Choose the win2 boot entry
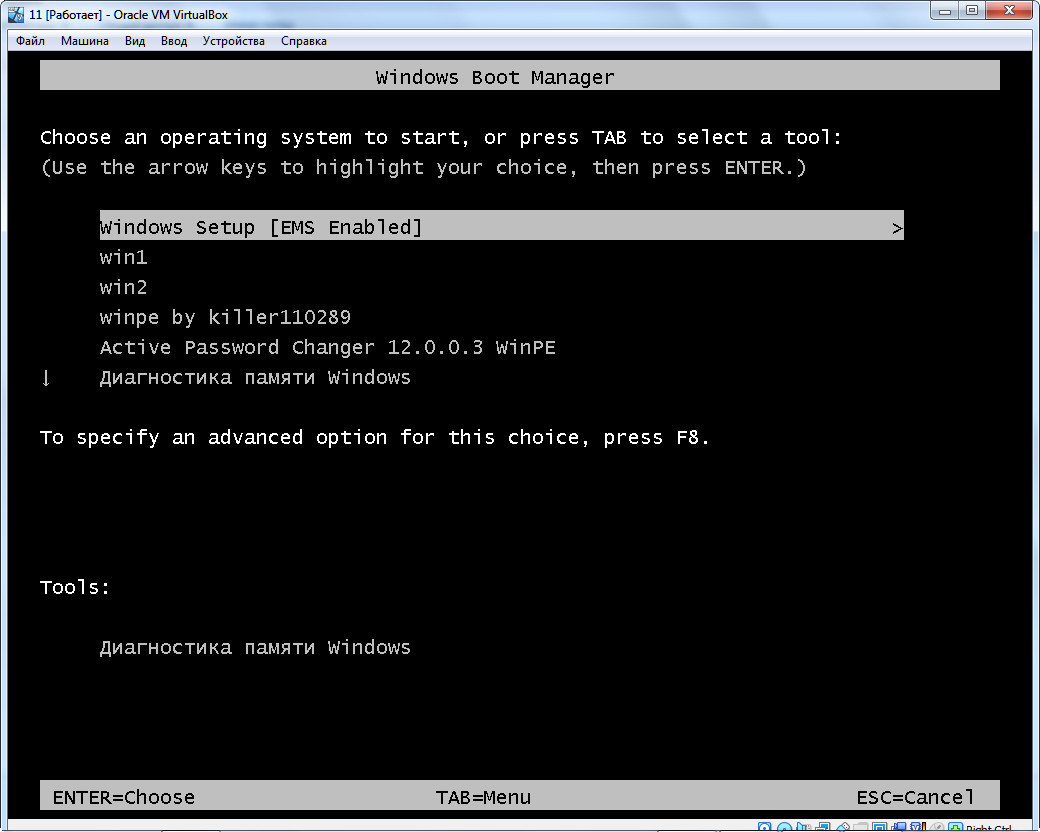Viewport: 1040px width, 832px height. [123, 287]
